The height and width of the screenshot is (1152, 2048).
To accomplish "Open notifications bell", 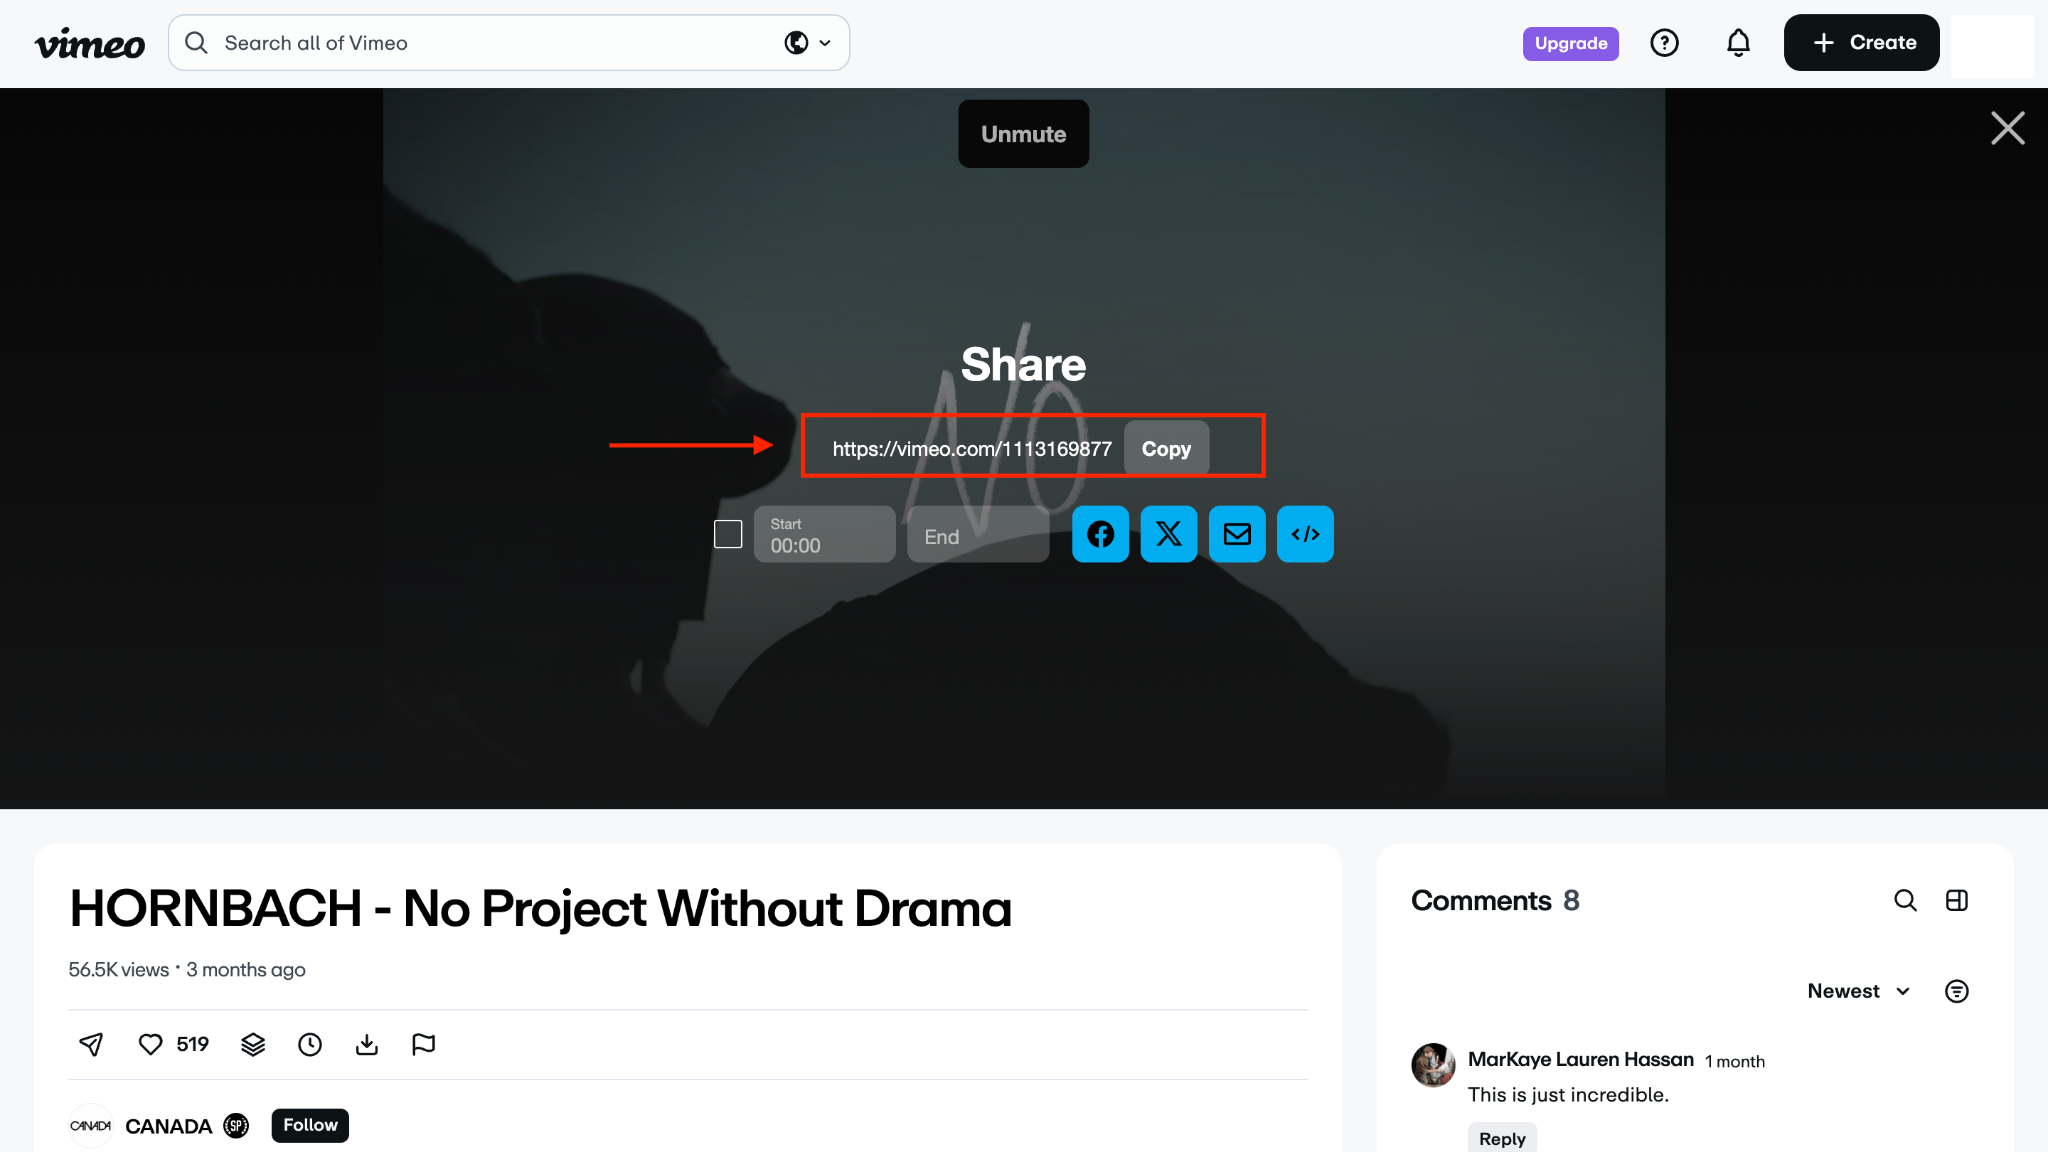I will click(1738, 43).
